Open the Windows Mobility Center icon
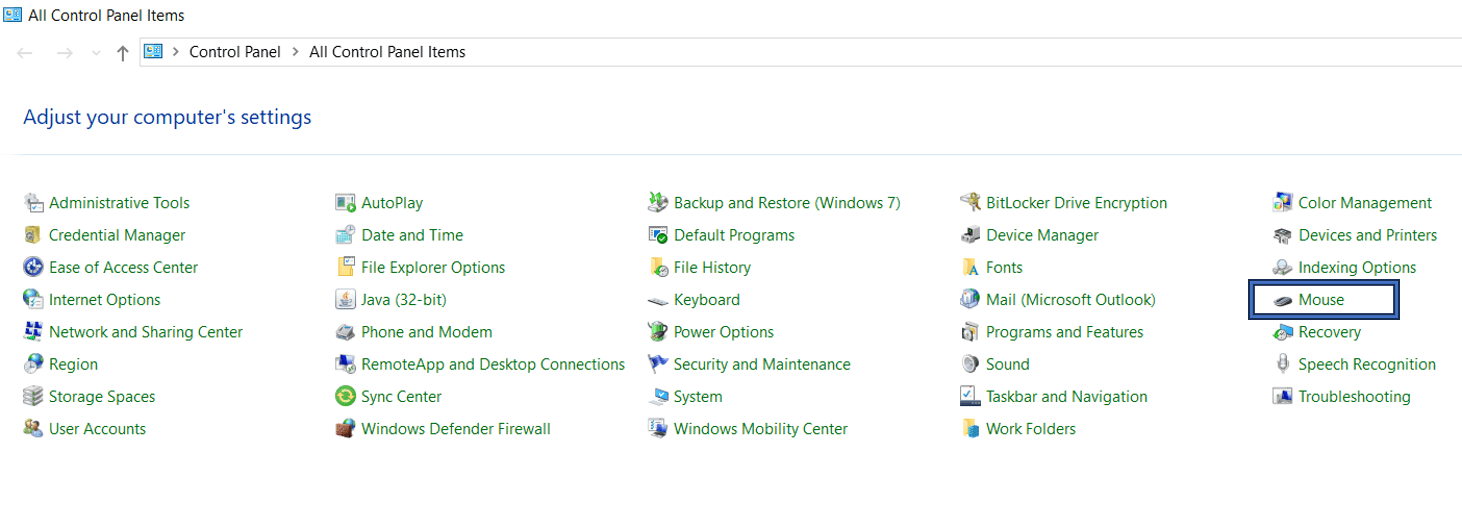The image size is (1462, 516). (658, 428)
